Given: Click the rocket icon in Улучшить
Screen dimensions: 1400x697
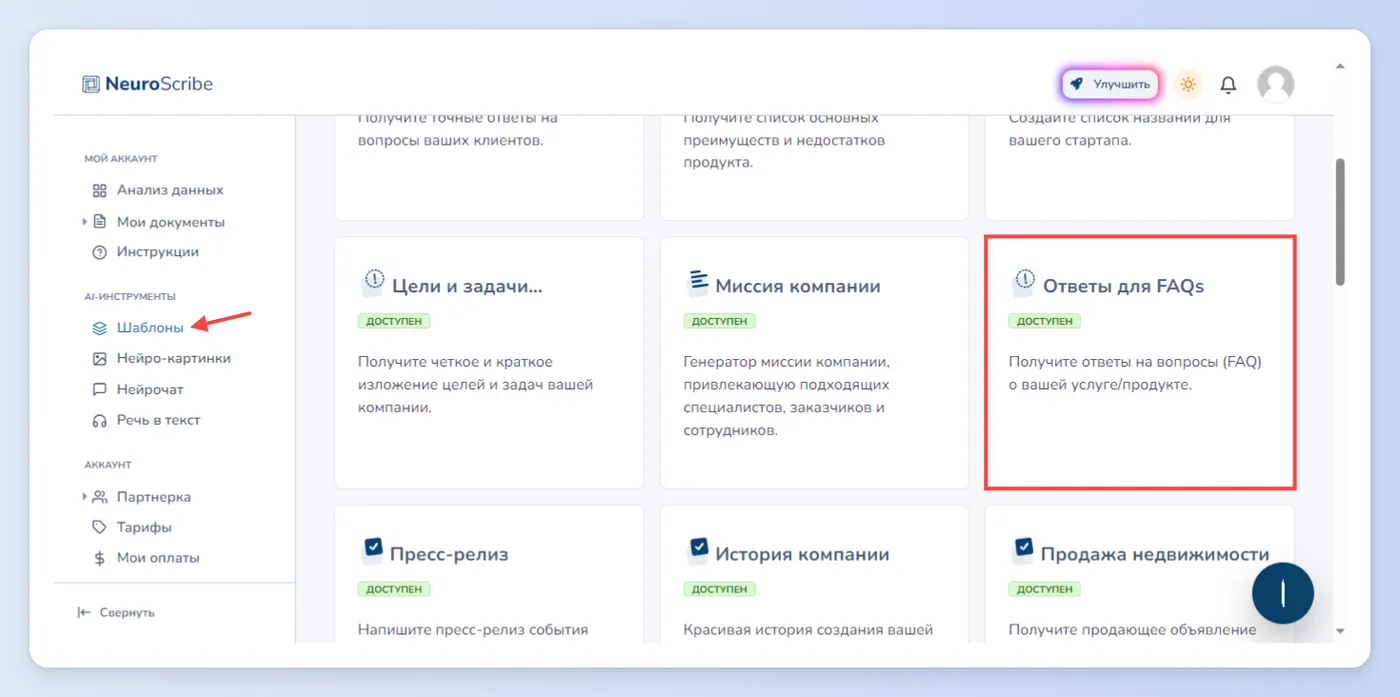Looking at the screenshot, I should [1077, 85].
